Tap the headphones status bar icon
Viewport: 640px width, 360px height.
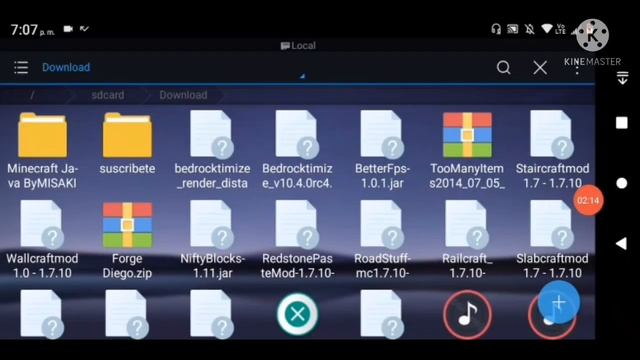point(496,29)
